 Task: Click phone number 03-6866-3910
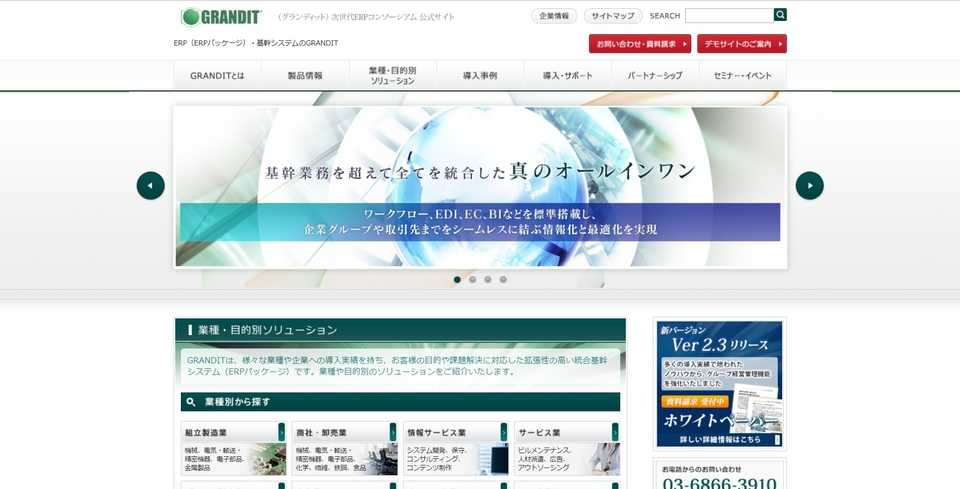tap(719, 483)
